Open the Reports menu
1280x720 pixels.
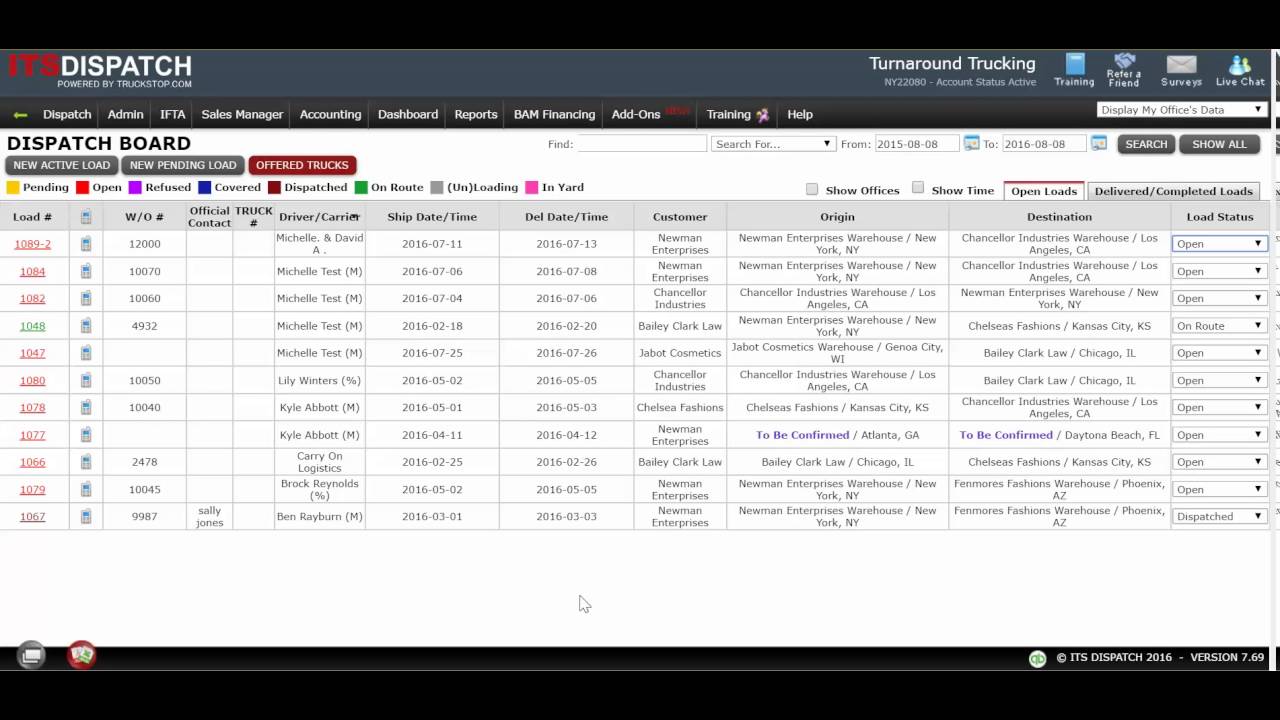coord(476,114)
